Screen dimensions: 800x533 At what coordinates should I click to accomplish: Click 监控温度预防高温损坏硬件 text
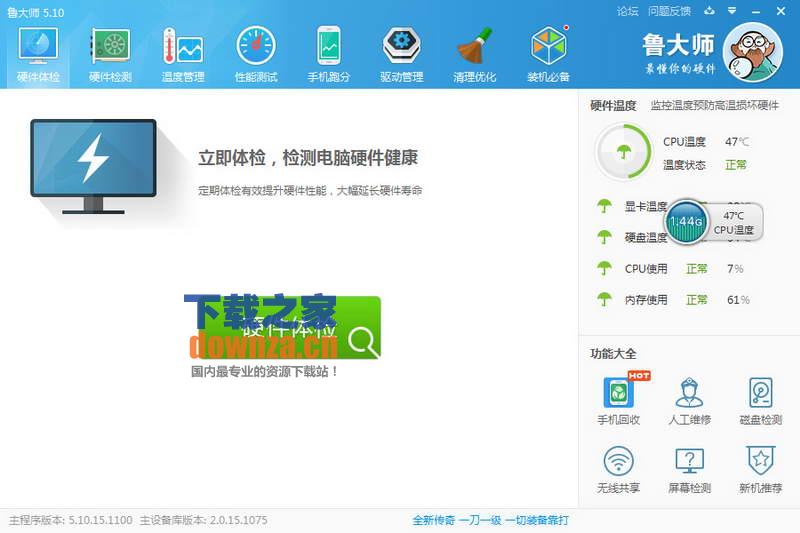(715, 106)
